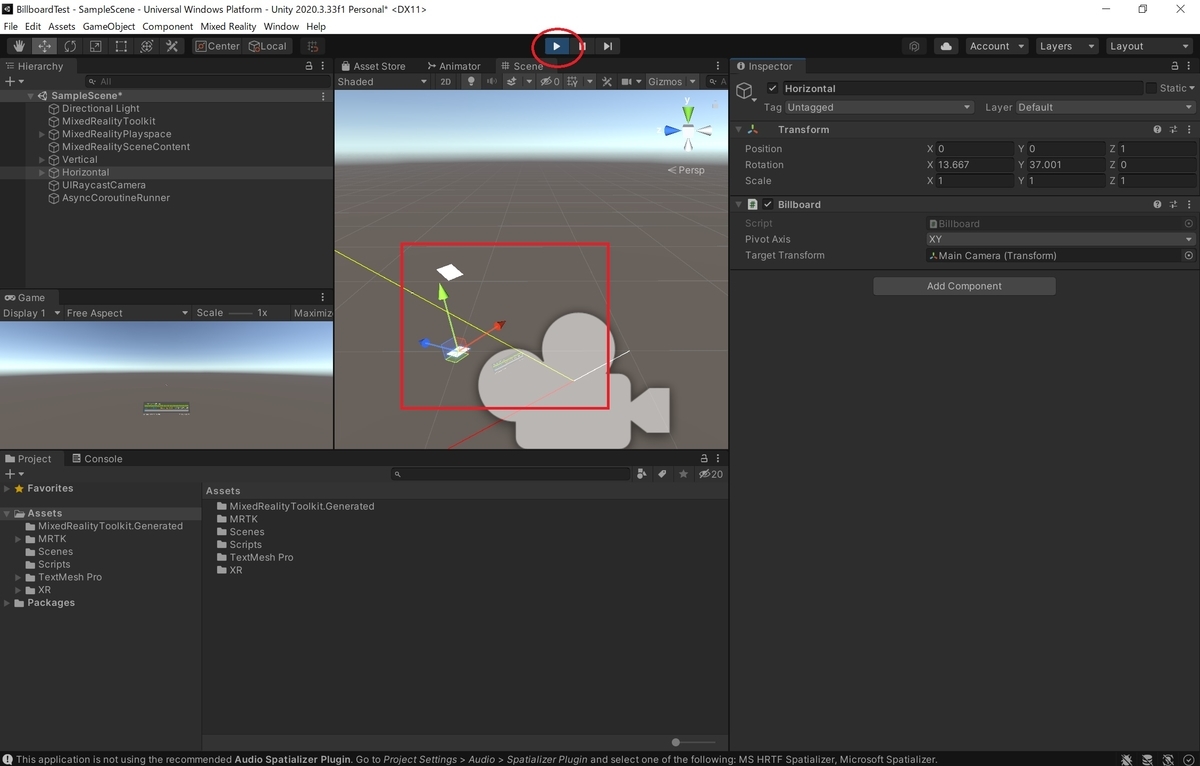The width and height of the screenshot is (1200, 766).
Task: Open the GameObject menu
Action: coord(108,26)
